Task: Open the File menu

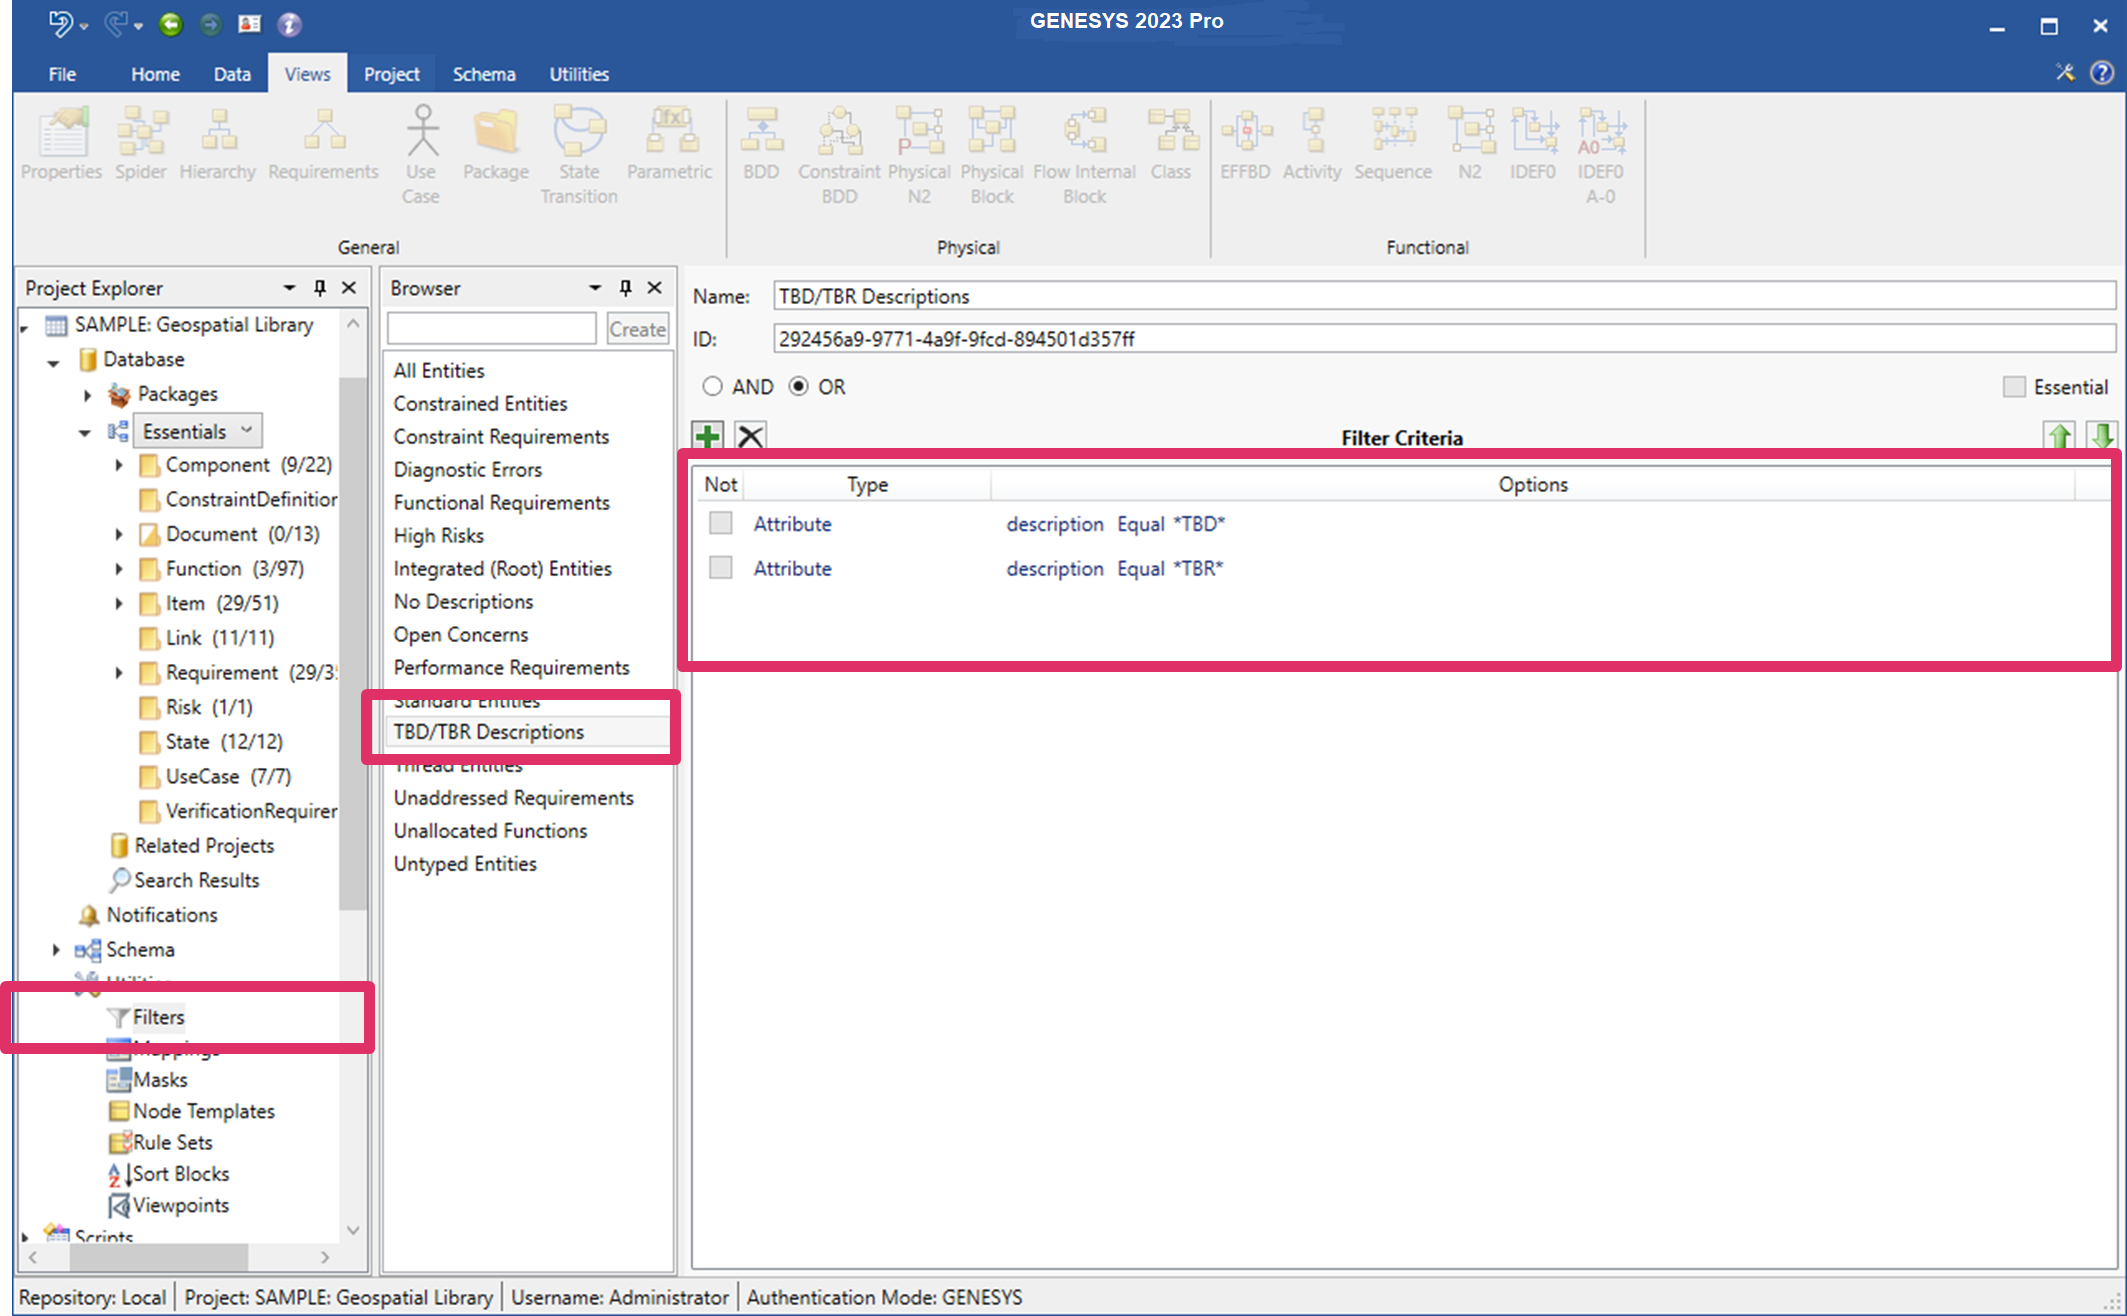Action: [62, 74]
